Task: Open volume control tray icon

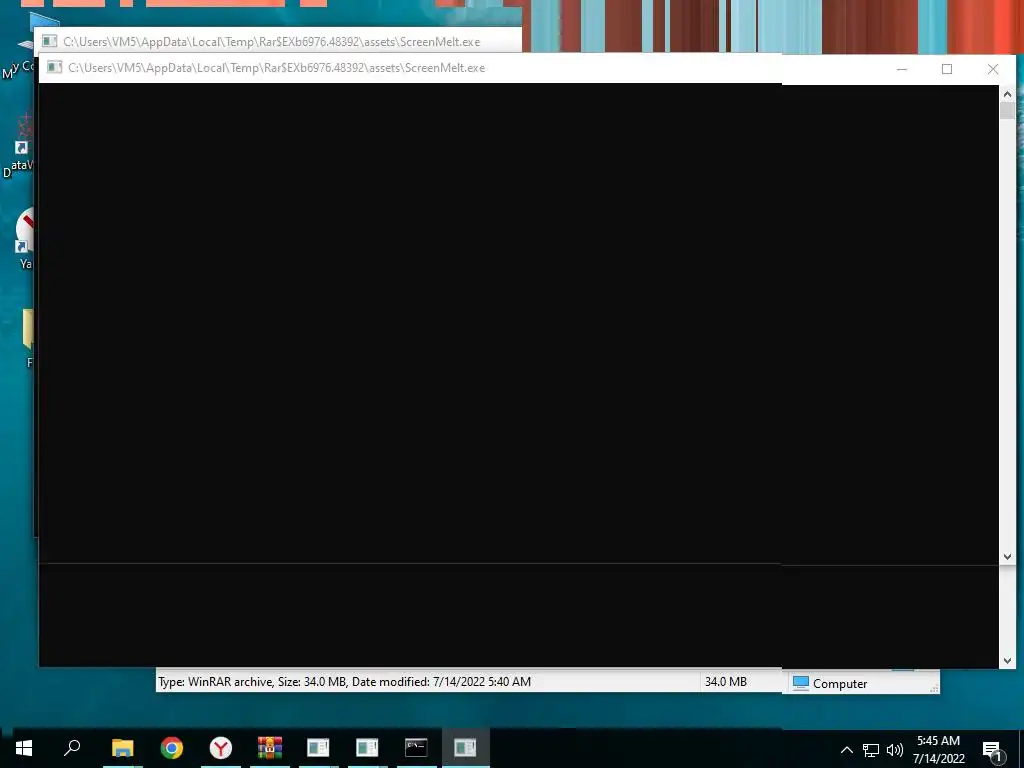Action: tap(895, 750)
